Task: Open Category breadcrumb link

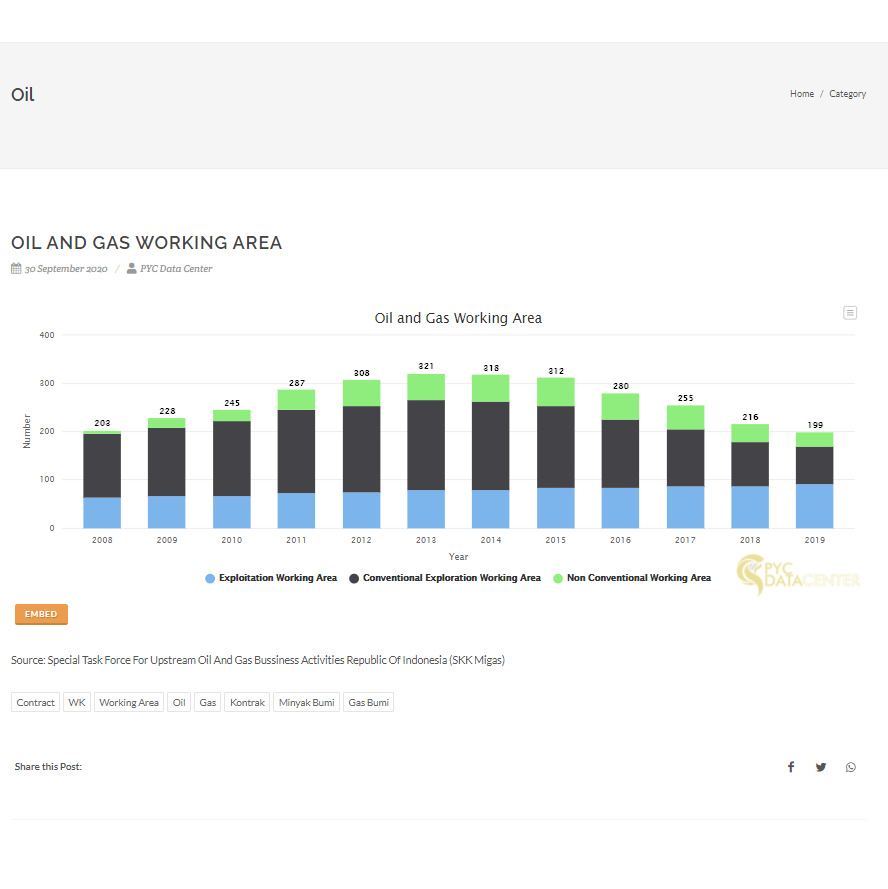Action: [847, 94]
